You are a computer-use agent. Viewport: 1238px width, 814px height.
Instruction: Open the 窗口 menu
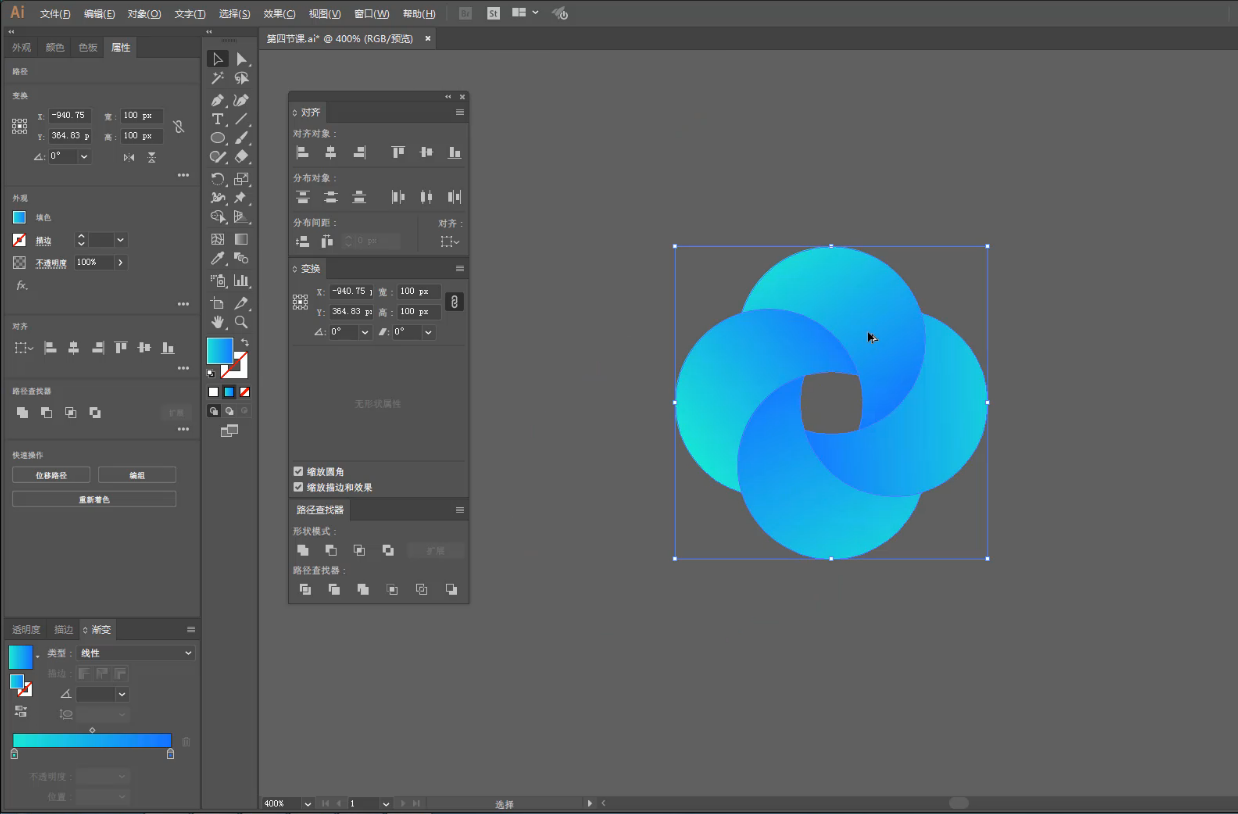pyautogui.click(x=371, y=14)
